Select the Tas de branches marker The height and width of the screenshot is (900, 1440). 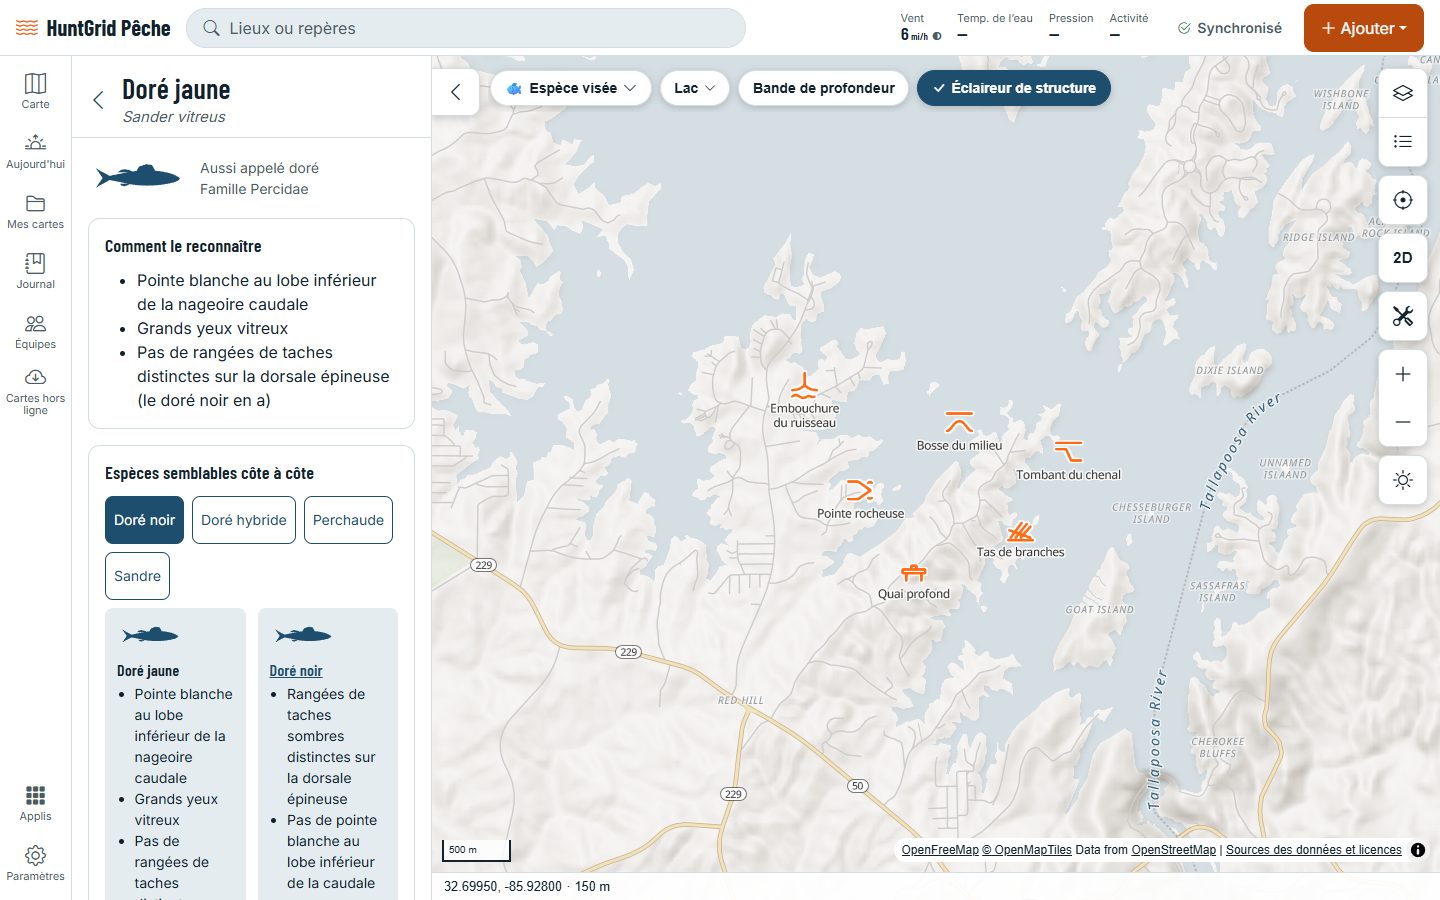coord(1020,531)
